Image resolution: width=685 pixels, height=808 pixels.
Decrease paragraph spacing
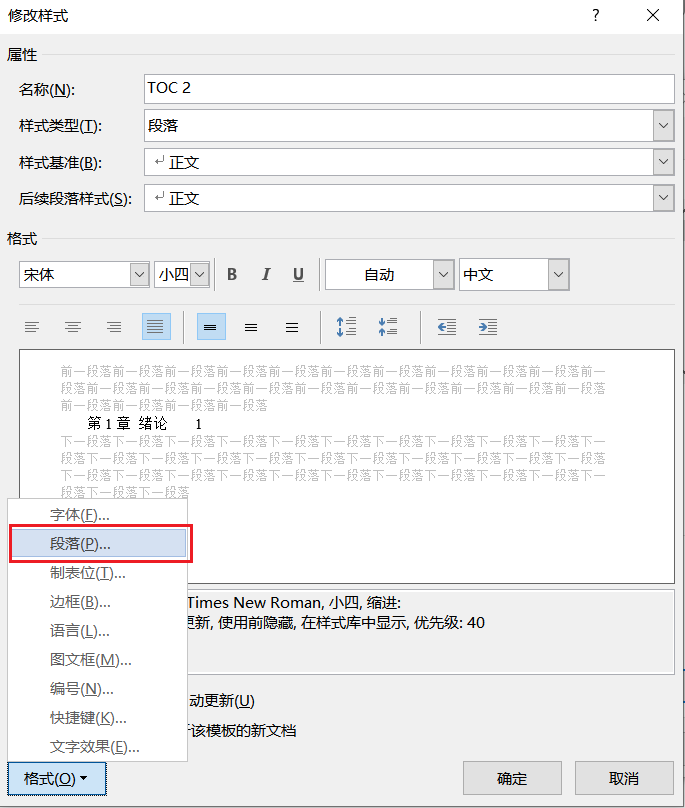388,327
